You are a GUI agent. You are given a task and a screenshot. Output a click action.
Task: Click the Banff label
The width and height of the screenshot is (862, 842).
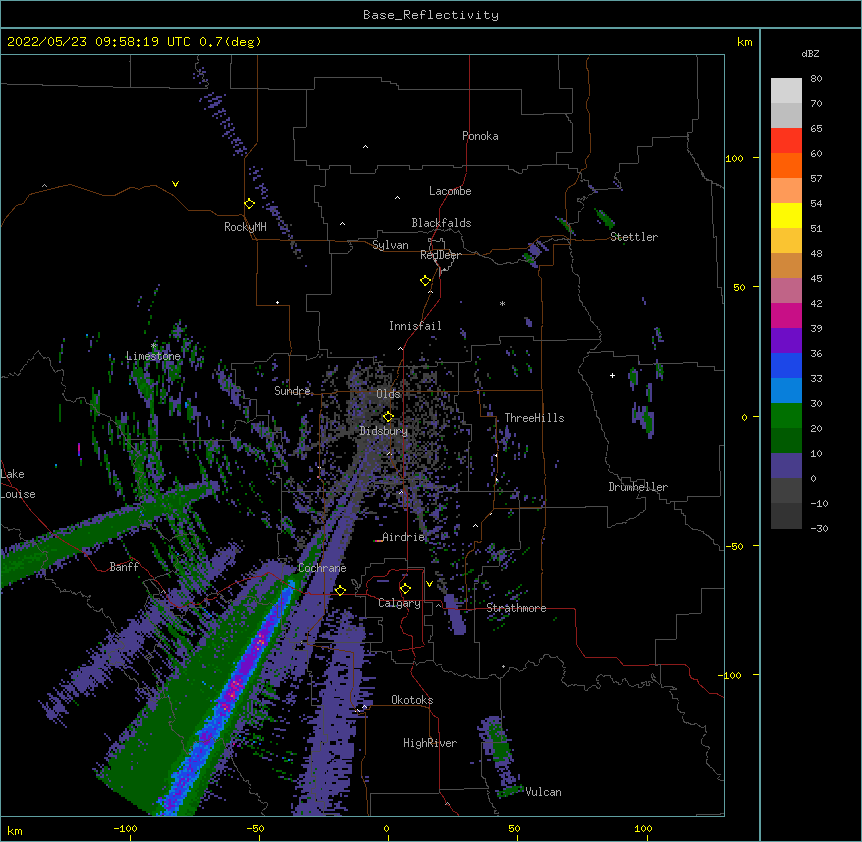coord(124,567)
